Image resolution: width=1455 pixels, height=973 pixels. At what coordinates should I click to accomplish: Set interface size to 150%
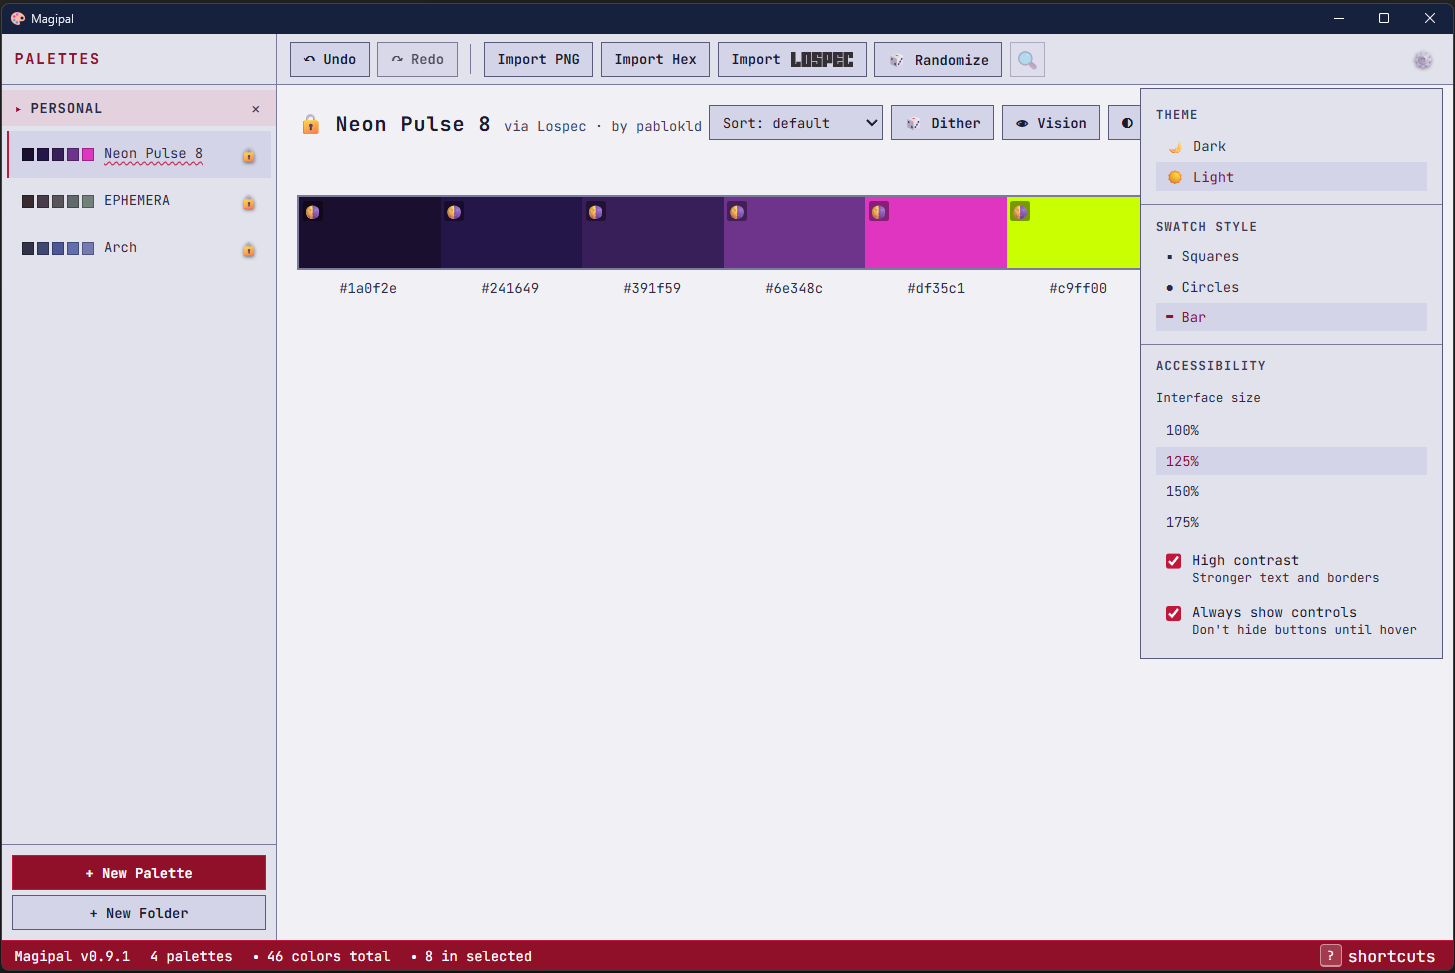pos(1291,491)
